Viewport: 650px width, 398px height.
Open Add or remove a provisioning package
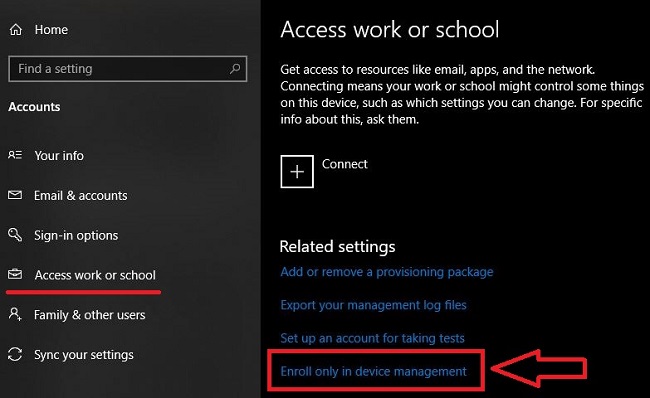click(387, 272)
